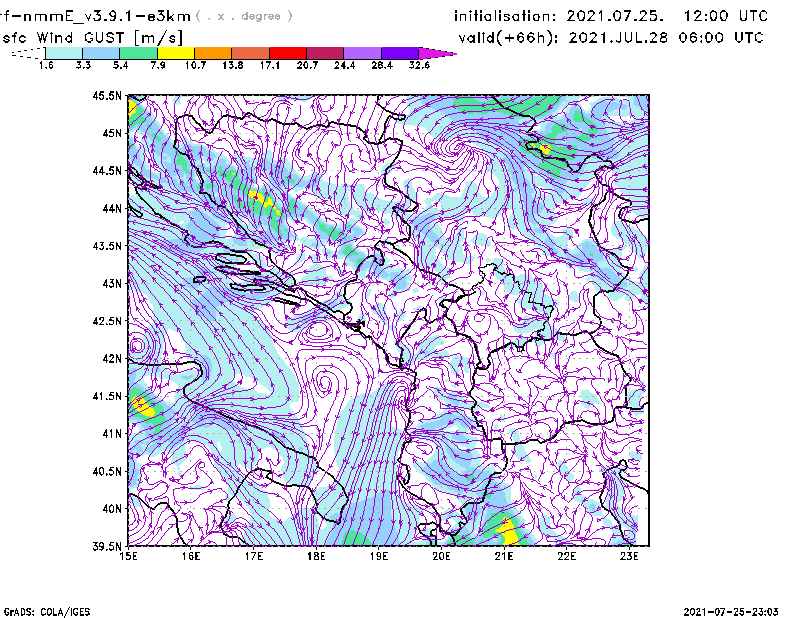Image resolution: width=800 pixels, height=618 pixels.
Task: Click the '16E' longitude label
Action: pos(191,556)
